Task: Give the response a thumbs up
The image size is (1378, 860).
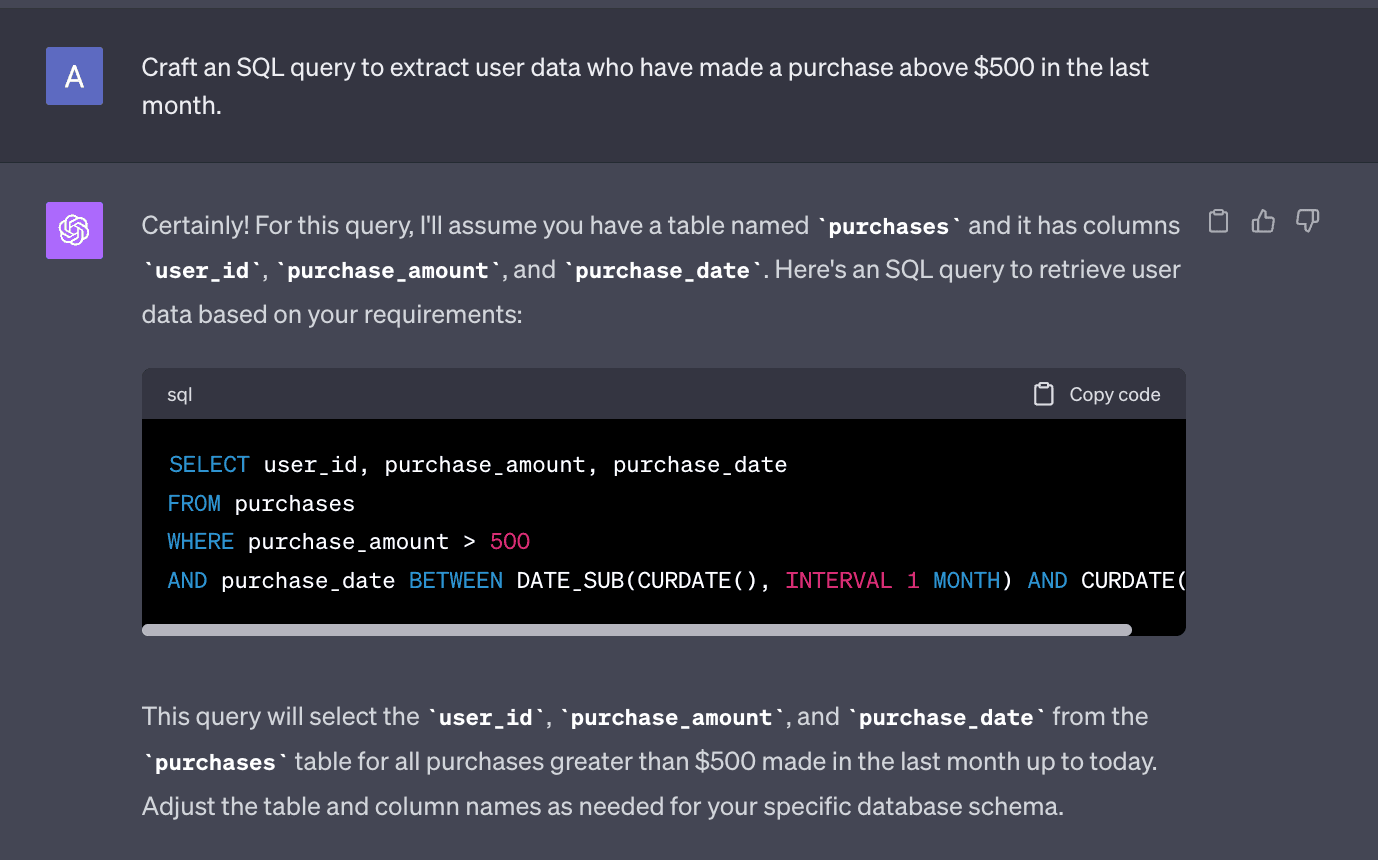Action: pyautogui.click(x=1263, y=221)
